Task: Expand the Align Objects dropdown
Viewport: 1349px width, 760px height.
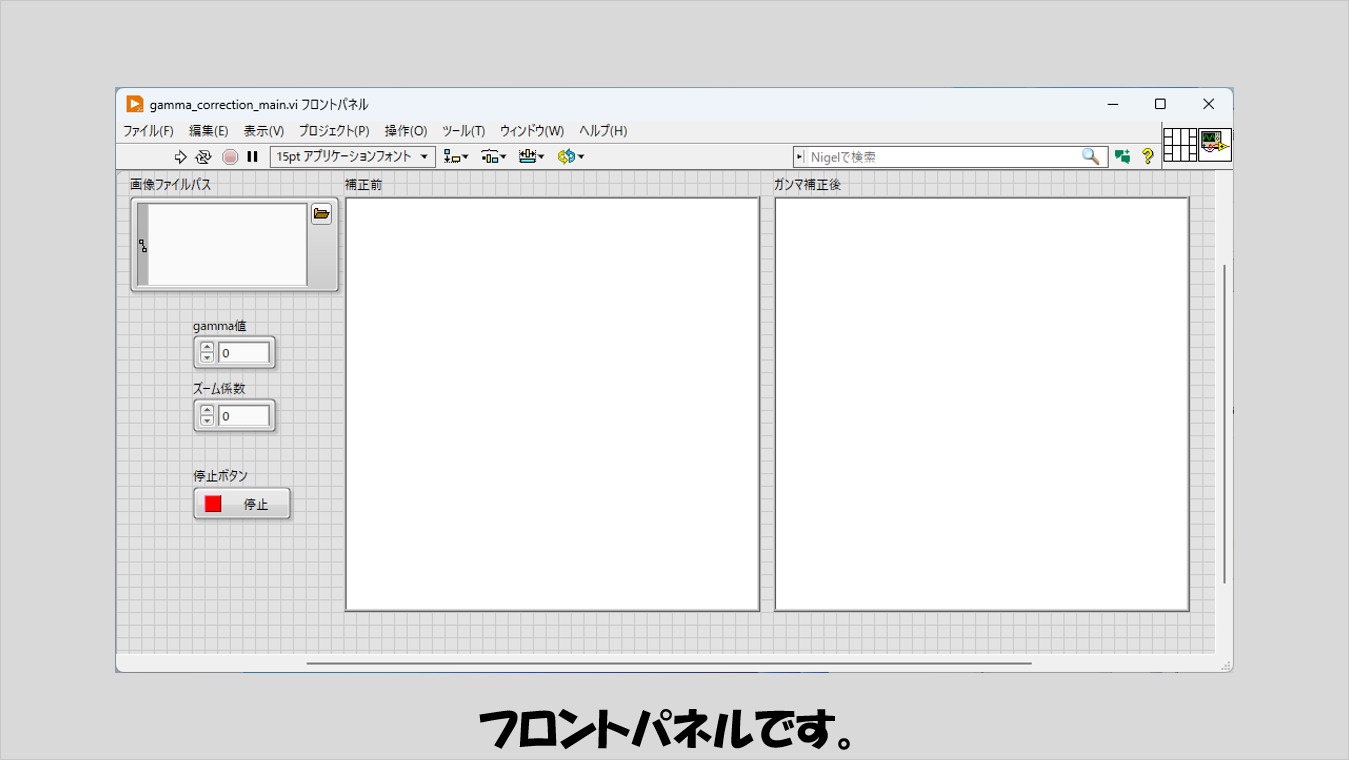Action: coord(457,157)
